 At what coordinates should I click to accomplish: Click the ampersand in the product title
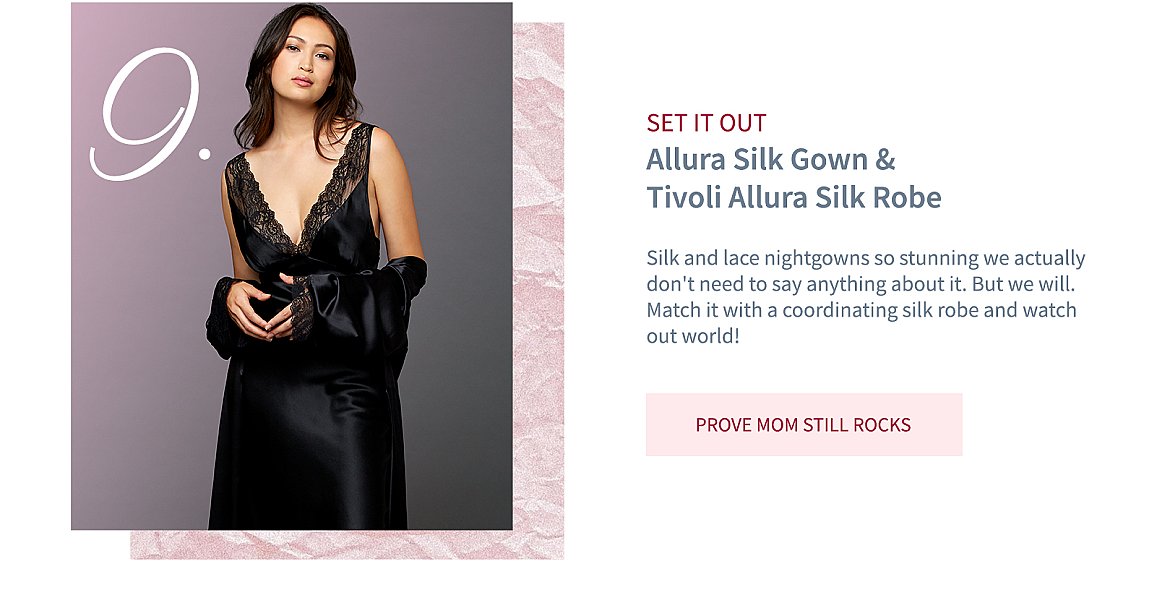click(885, 160)
